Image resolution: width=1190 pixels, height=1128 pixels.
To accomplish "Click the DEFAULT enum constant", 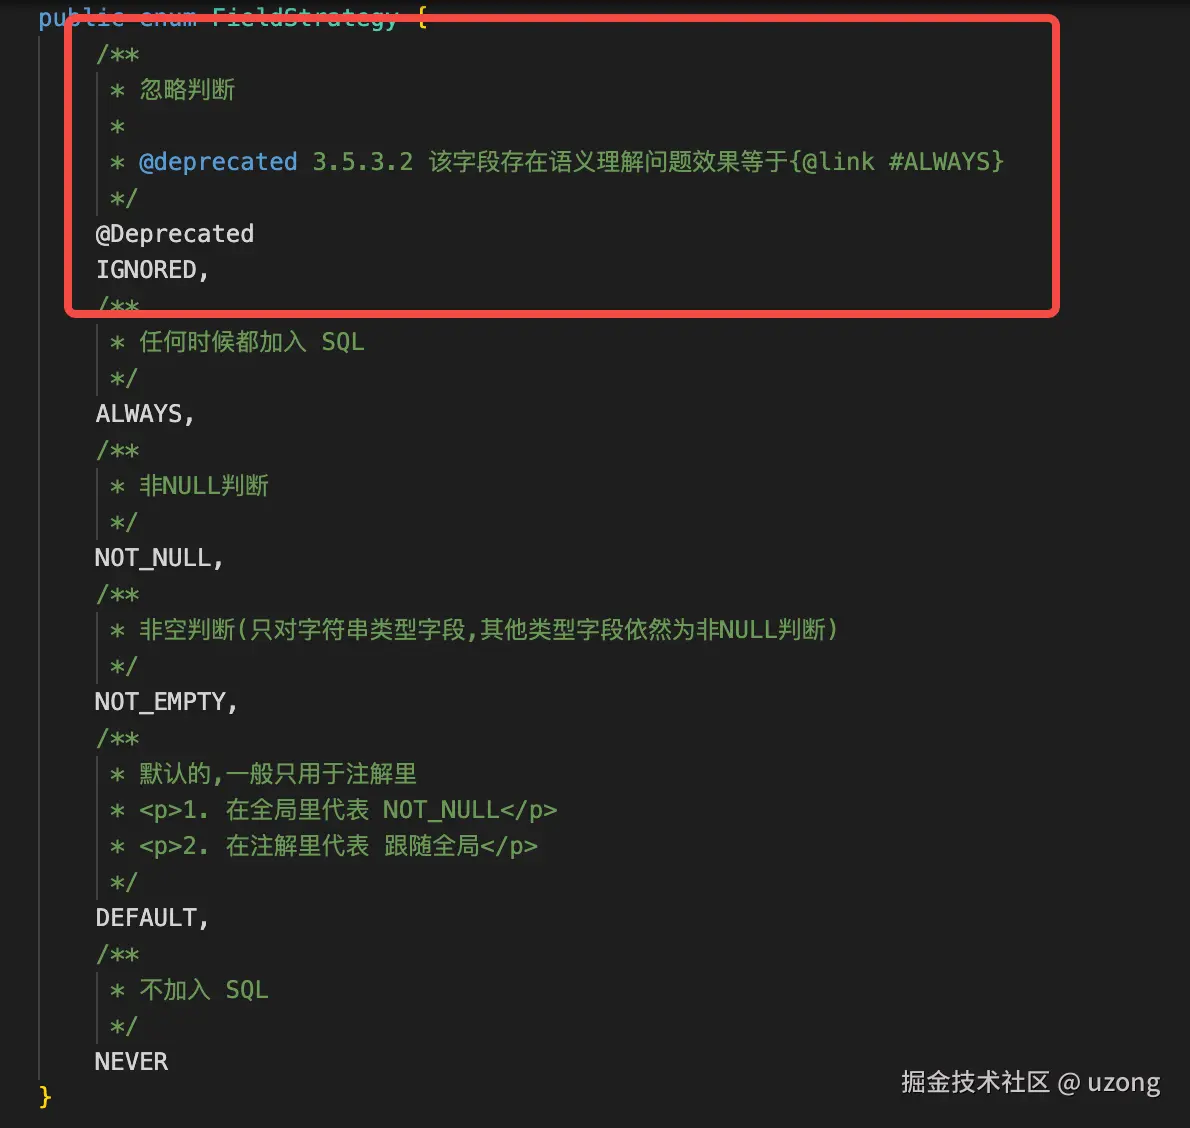I will pos(150,918).
